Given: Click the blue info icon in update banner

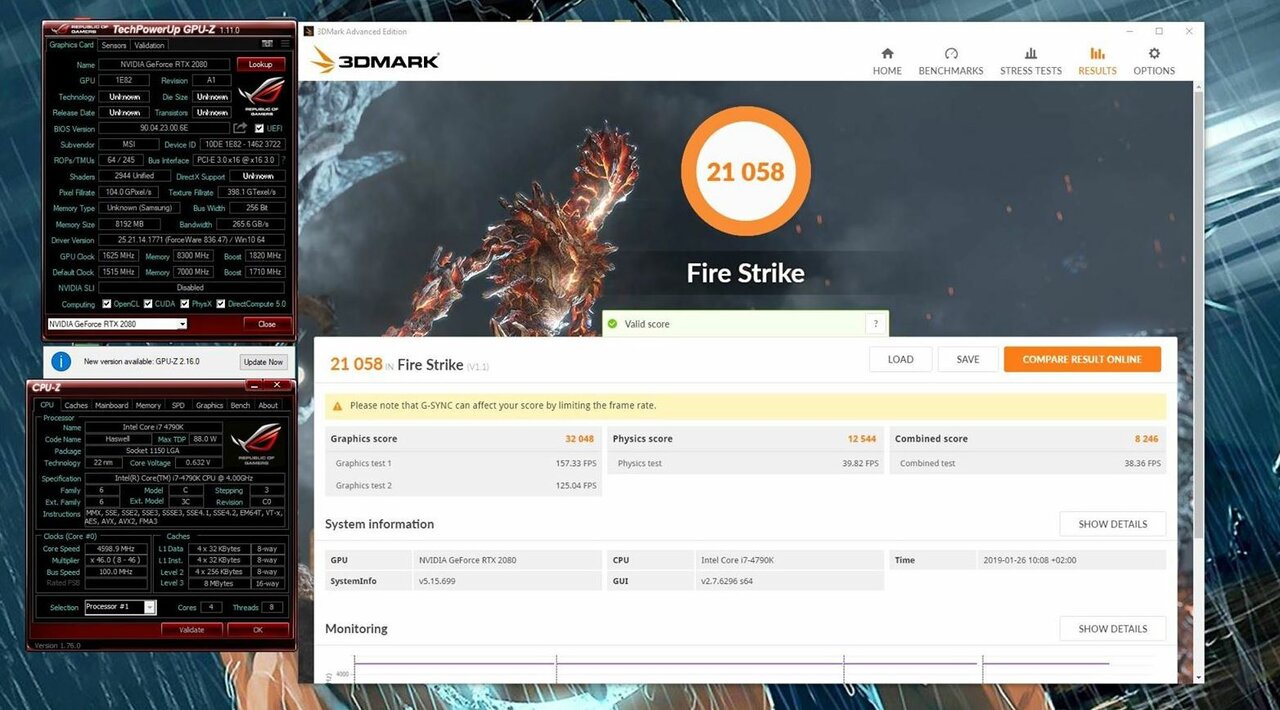Looking at the screenshot, I should tap(60, 362).
